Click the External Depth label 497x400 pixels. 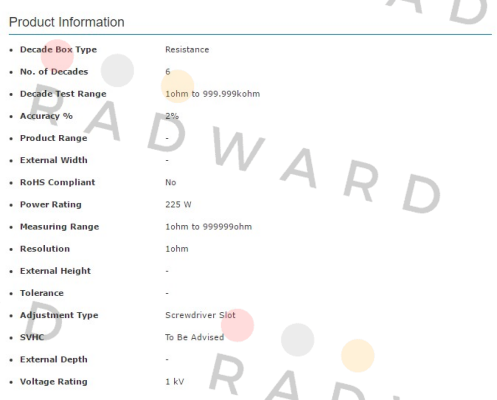tap(54, 359)
